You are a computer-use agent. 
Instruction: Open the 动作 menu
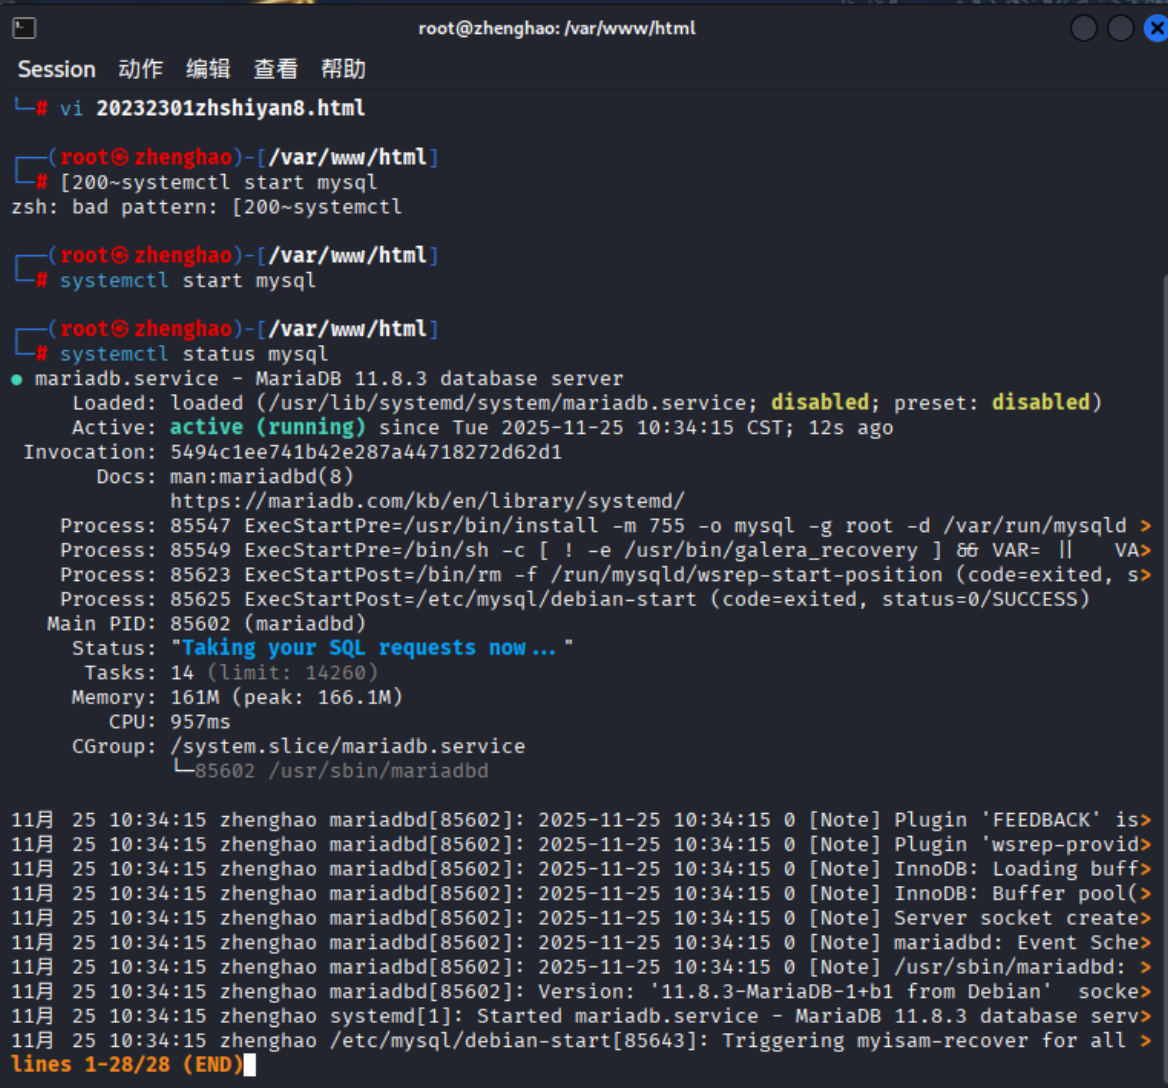click(141, 69)
